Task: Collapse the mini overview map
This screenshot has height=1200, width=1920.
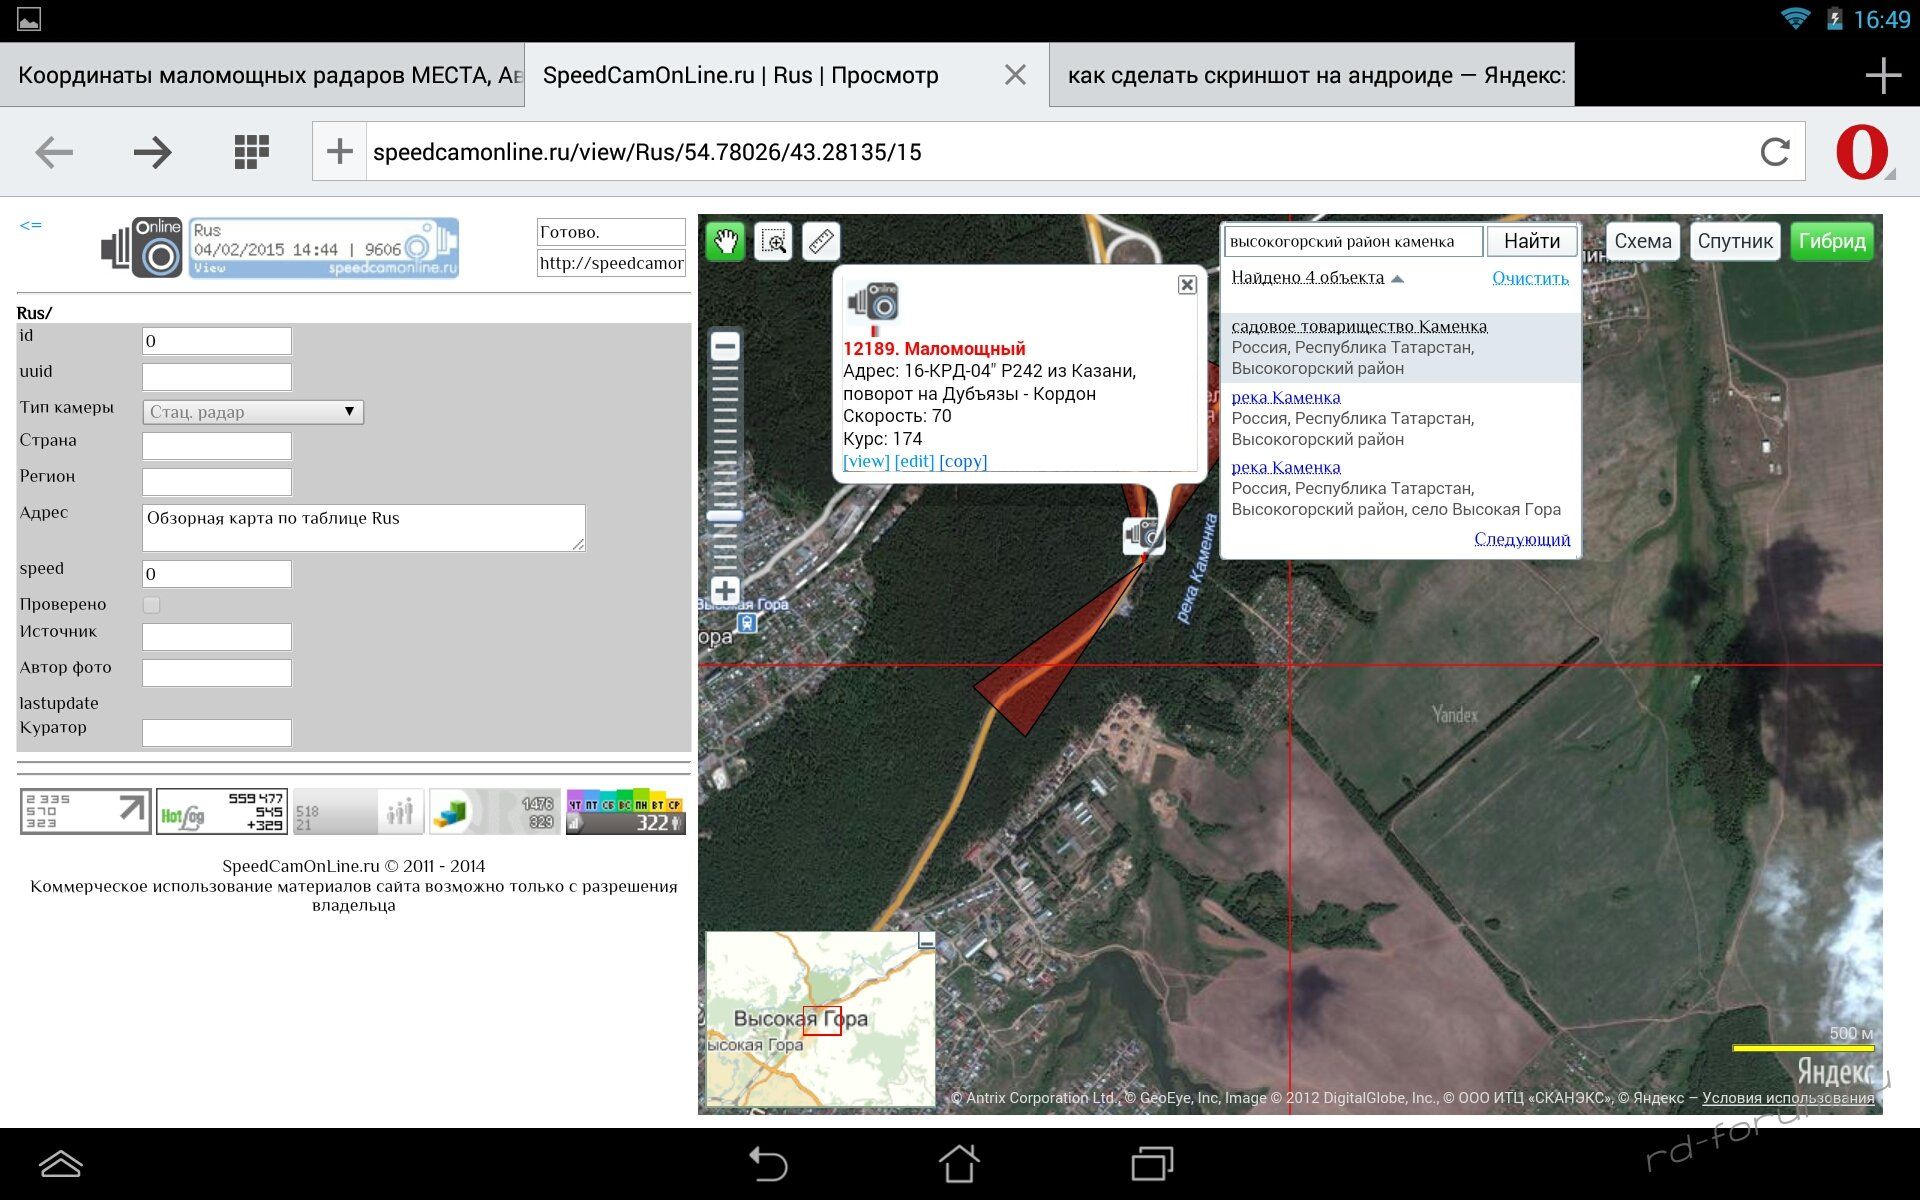Action: point(926,941)
